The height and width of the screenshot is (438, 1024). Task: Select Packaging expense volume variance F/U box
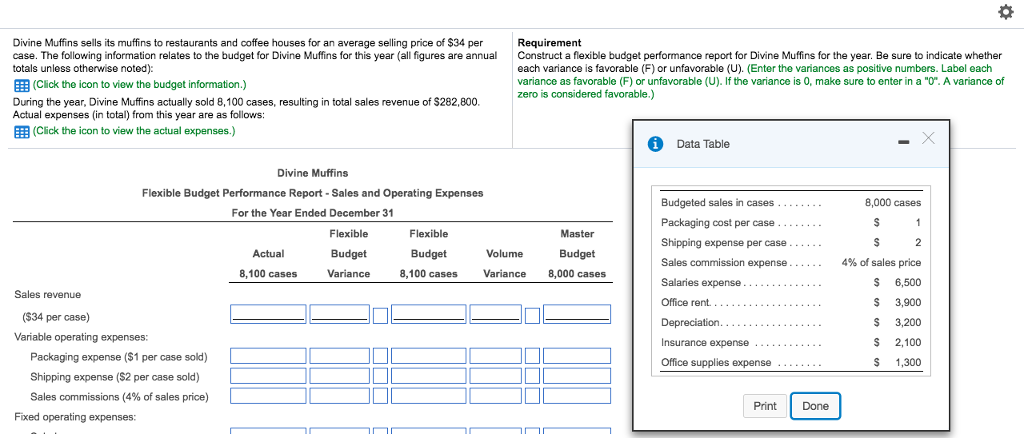coord(532,356)
